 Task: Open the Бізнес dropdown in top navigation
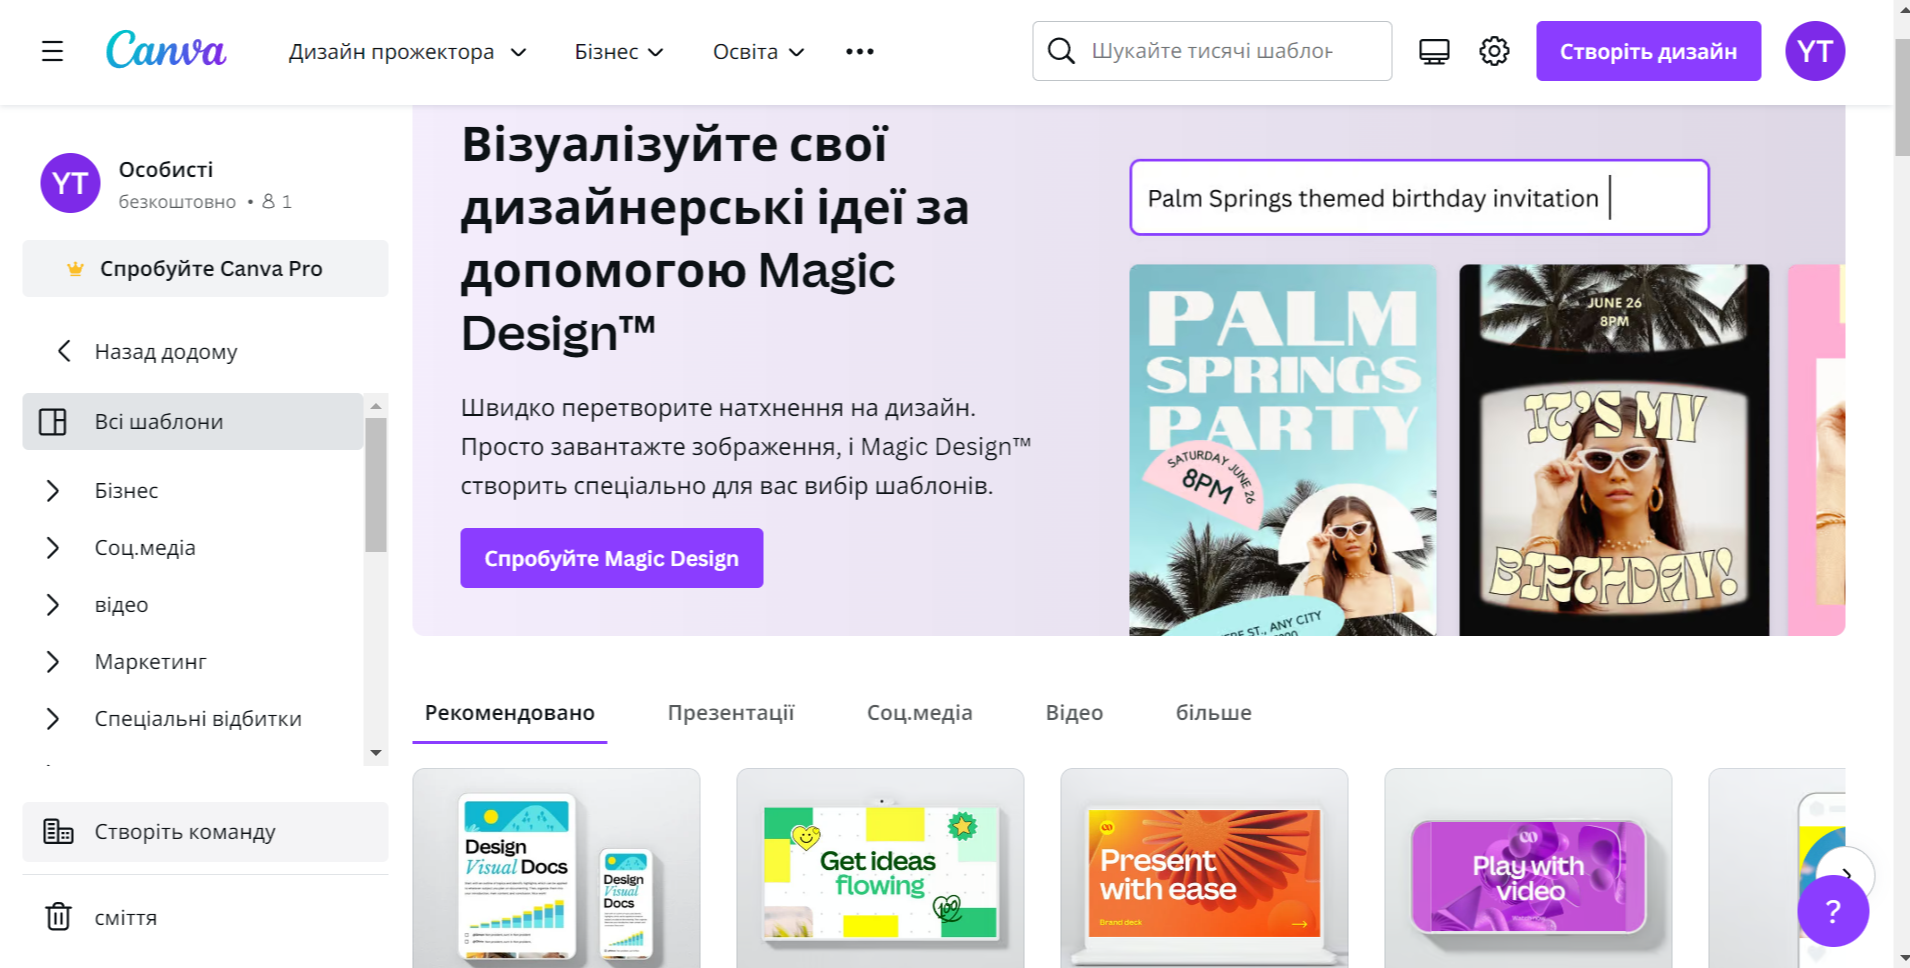(x=619, y=51)
